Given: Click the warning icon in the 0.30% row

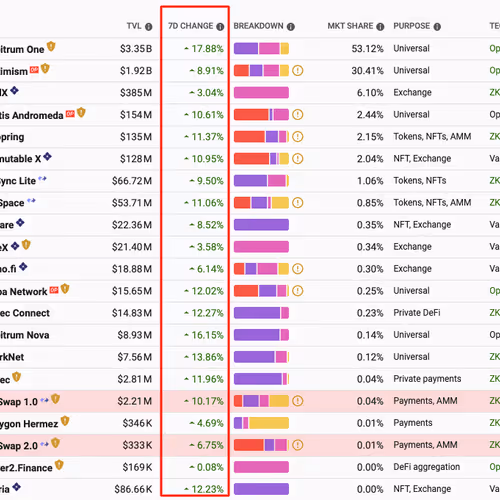Looking at the screenshot, I should [x=298, y=269].
